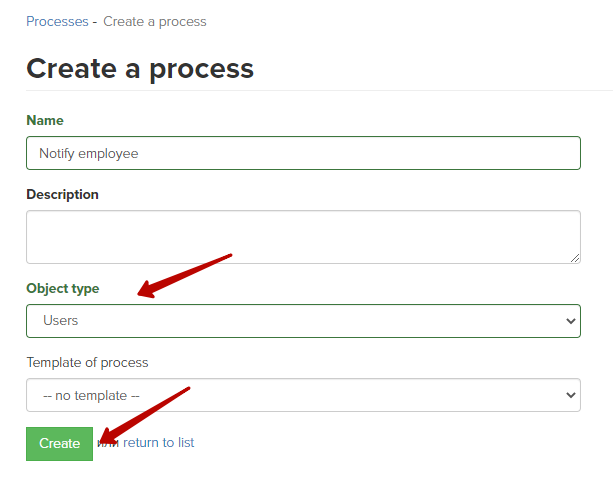Expand the 'no template' process template dropdown
This screenshot has width=613, height=486.
click(303, 395)
